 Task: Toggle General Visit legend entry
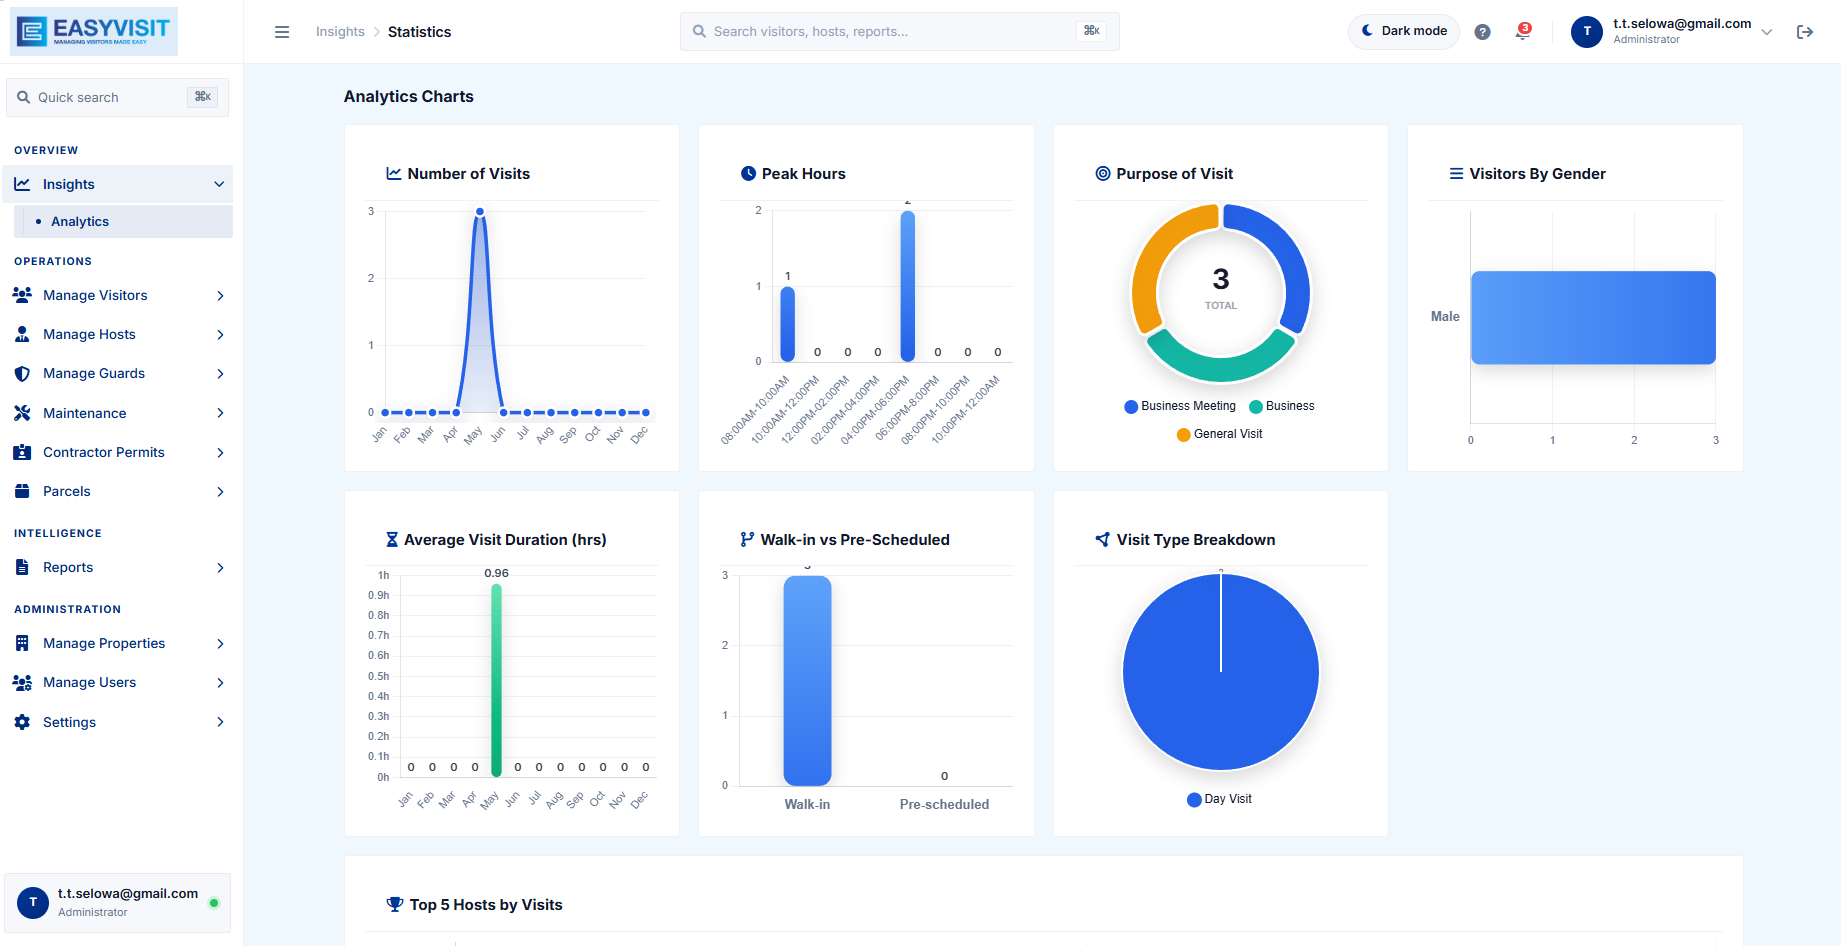pyautogui.click(x=1220, y=434)
